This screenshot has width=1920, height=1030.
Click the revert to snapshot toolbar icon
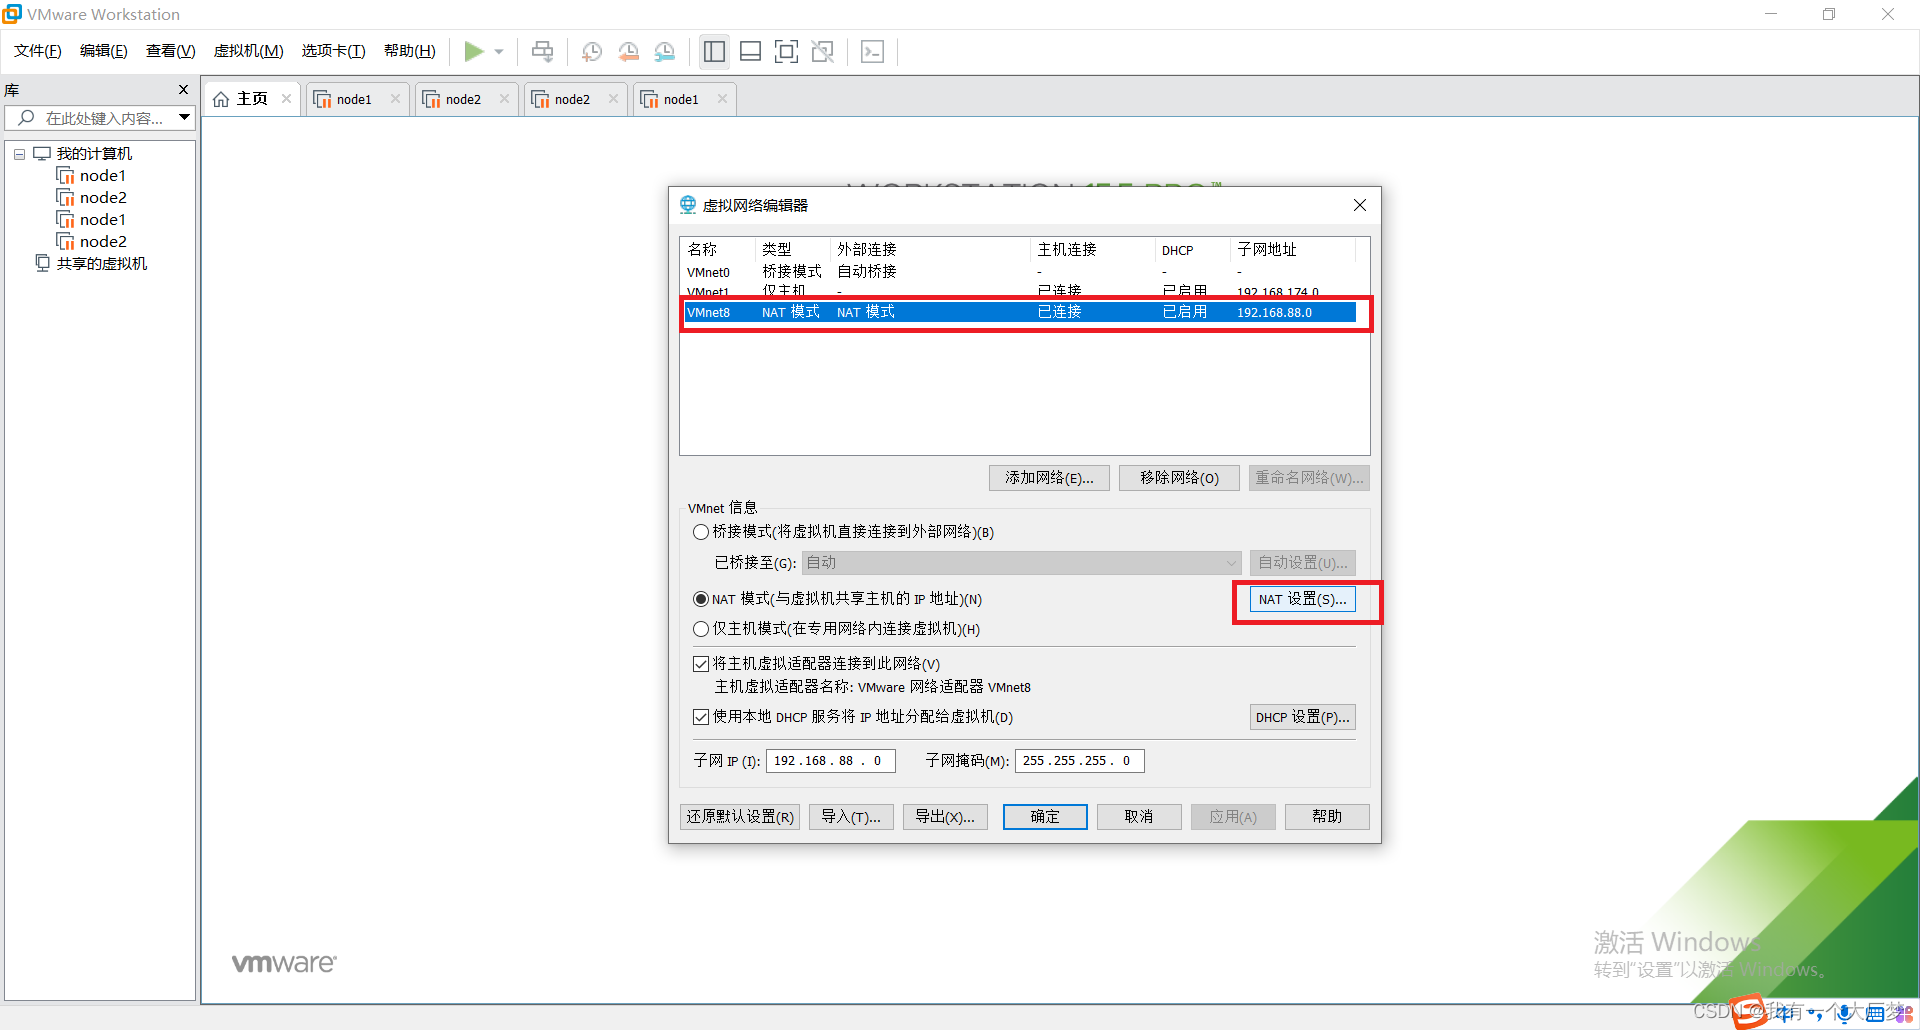(628, 51)
